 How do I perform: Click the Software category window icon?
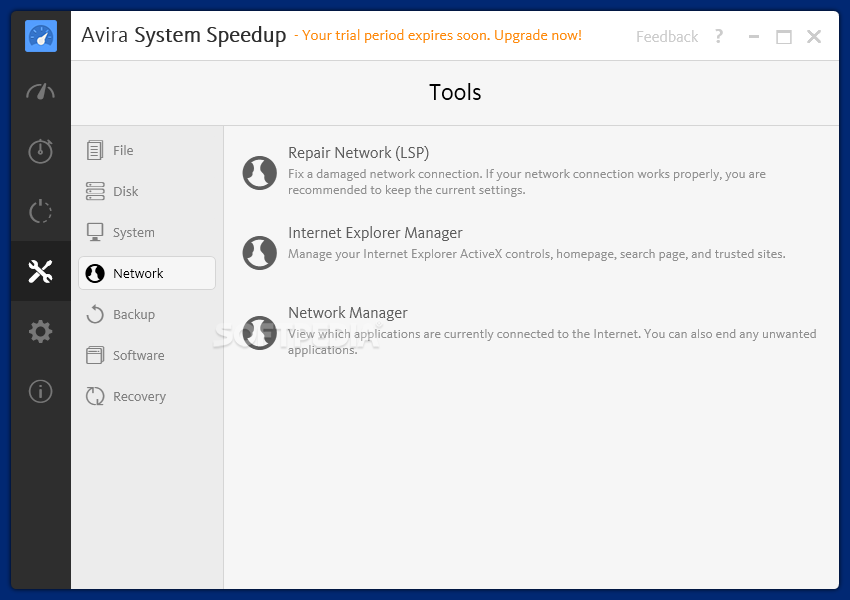(95, 356)
